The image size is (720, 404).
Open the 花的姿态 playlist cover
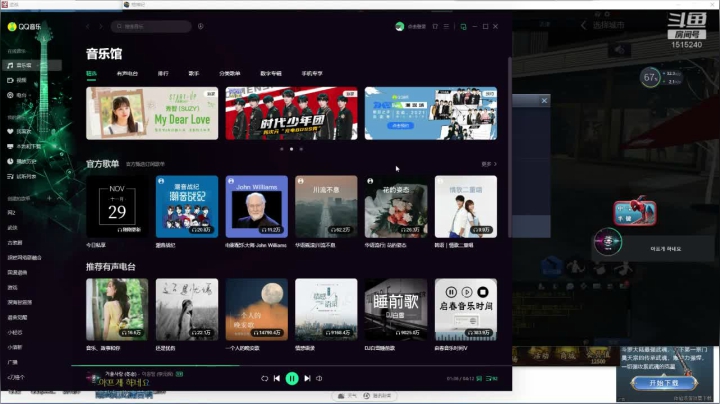coord(396,207)
